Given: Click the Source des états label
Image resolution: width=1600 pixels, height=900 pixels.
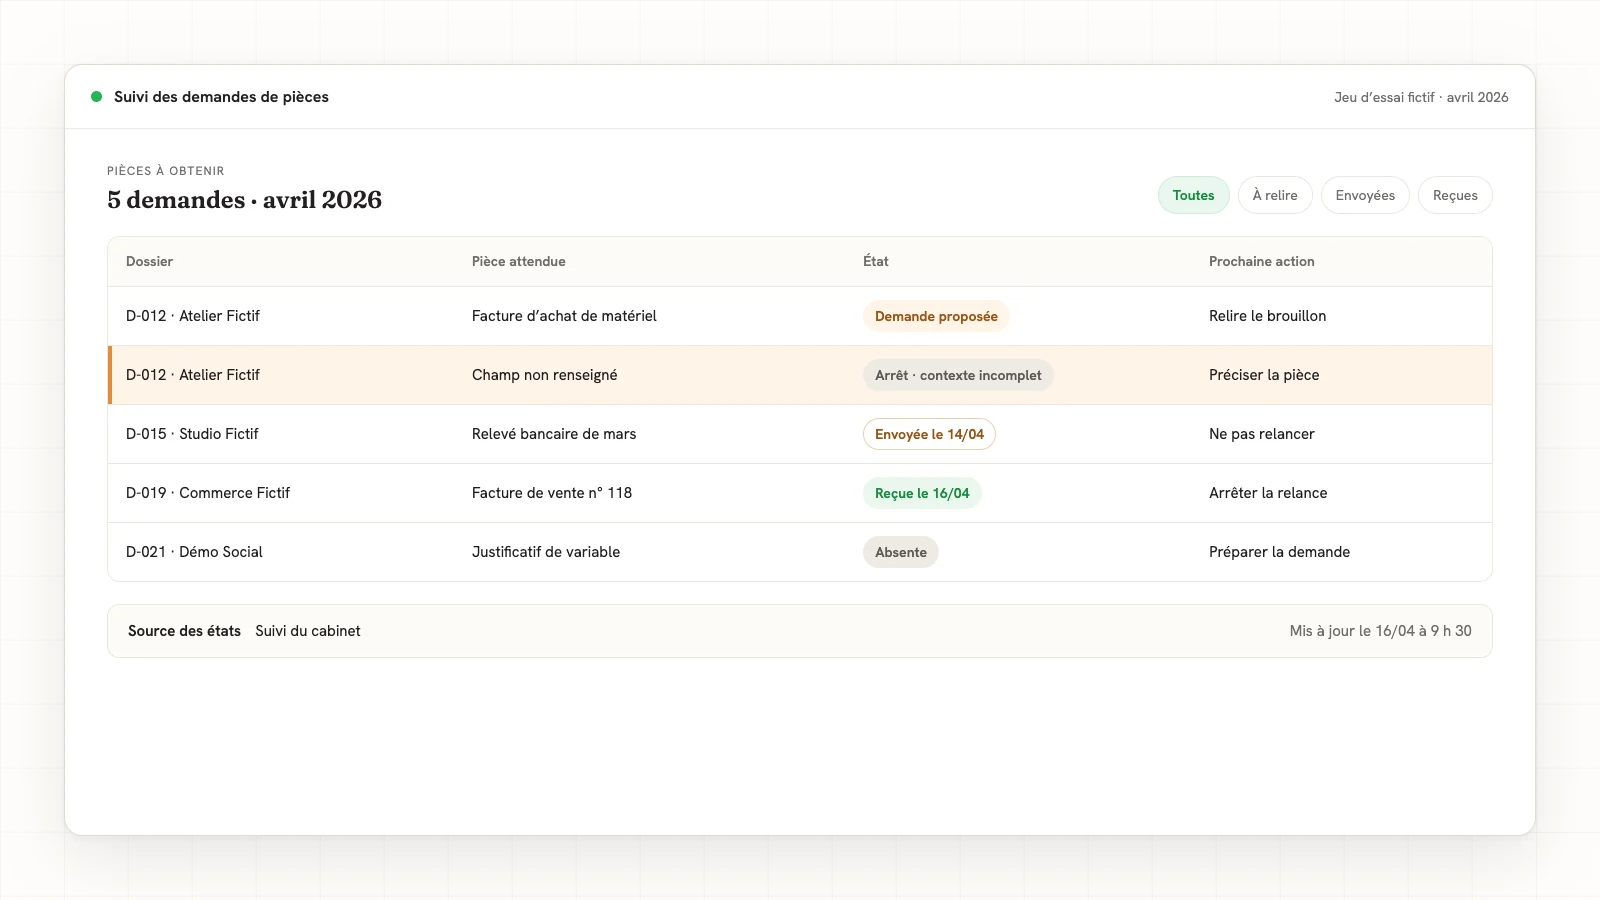Looking at the screenshot, I should point(184,631).
